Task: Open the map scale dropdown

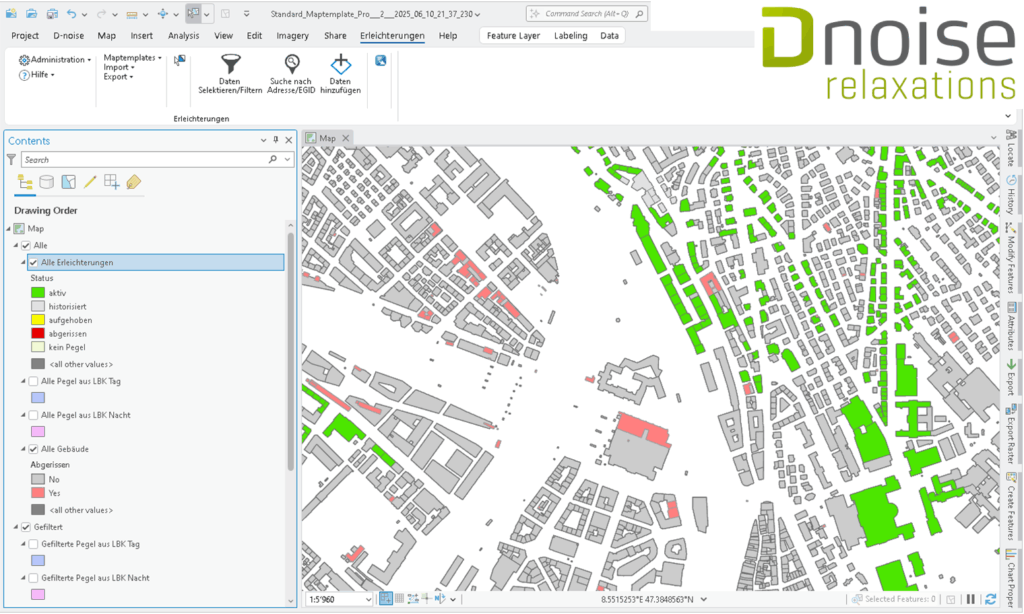Action: 367,599
